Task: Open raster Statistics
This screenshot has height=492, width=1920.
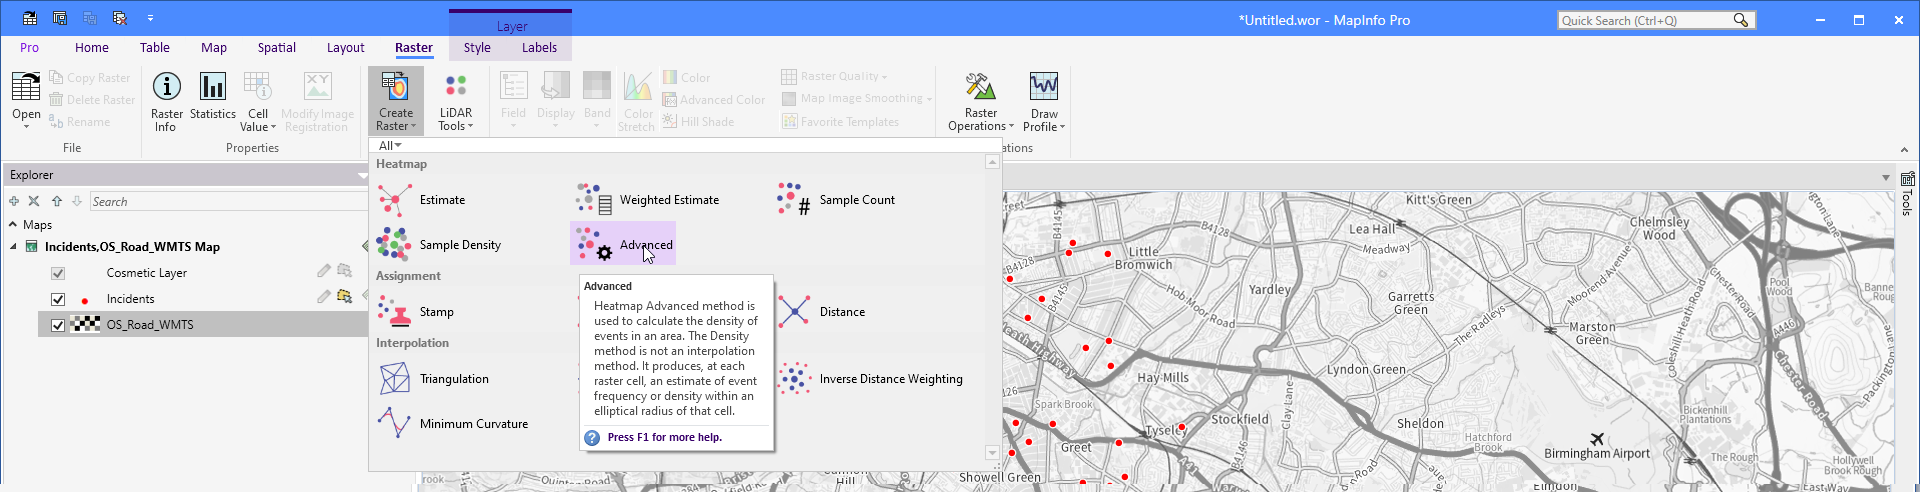Action: coord(212,96)
